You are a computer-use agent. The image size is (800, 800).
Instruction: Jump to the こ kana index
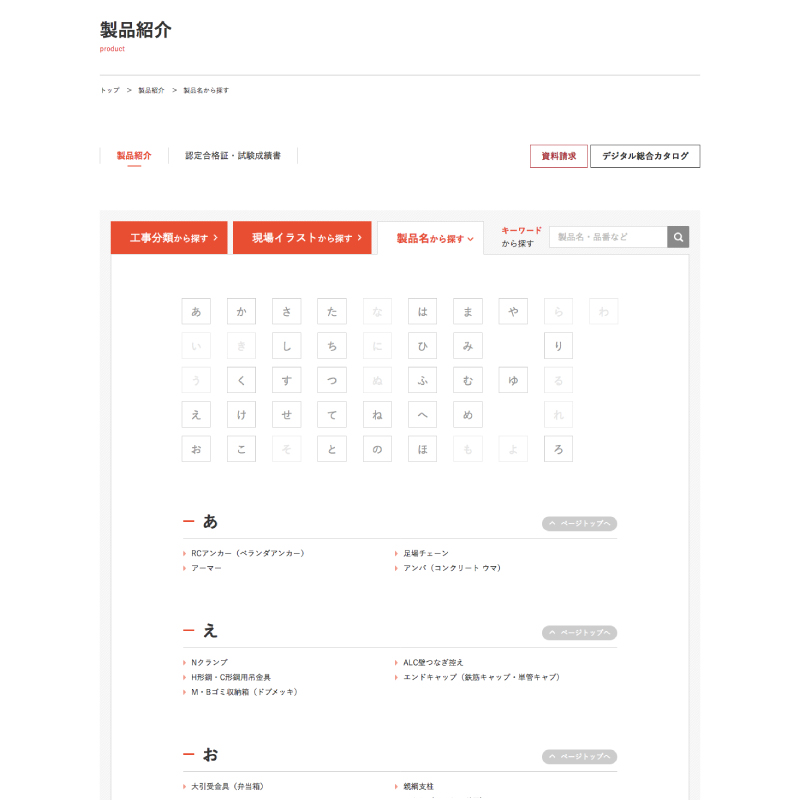click(x=241, y=449)
